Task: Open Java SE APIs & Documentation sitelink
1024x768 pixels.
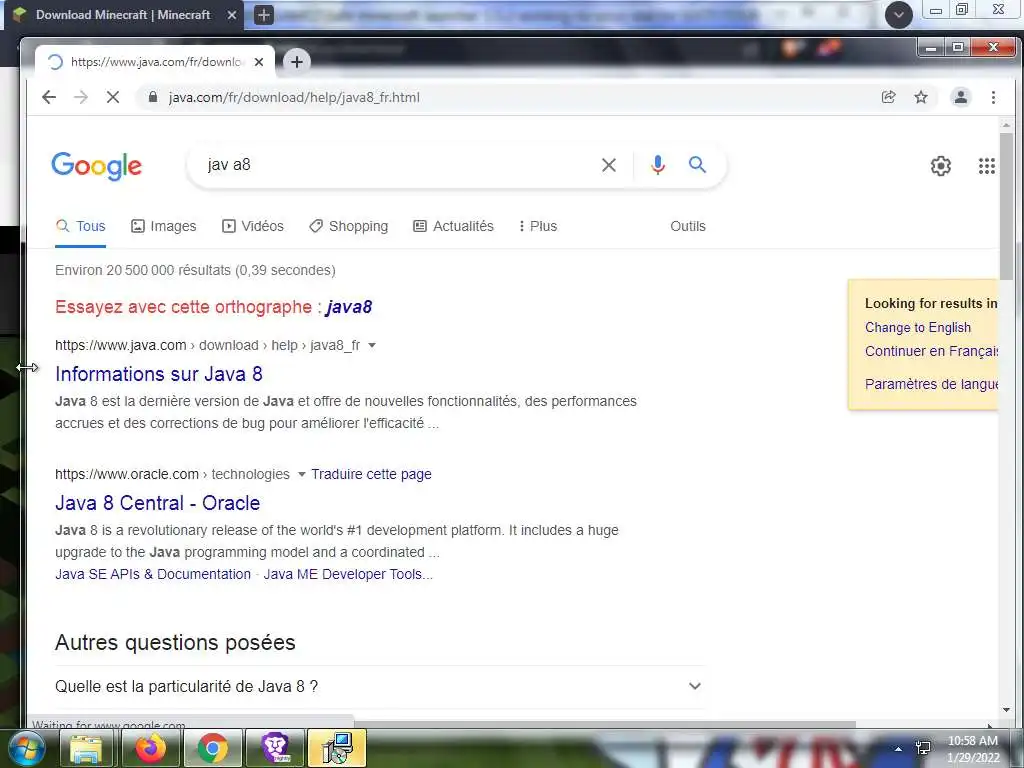Action: 153,574
